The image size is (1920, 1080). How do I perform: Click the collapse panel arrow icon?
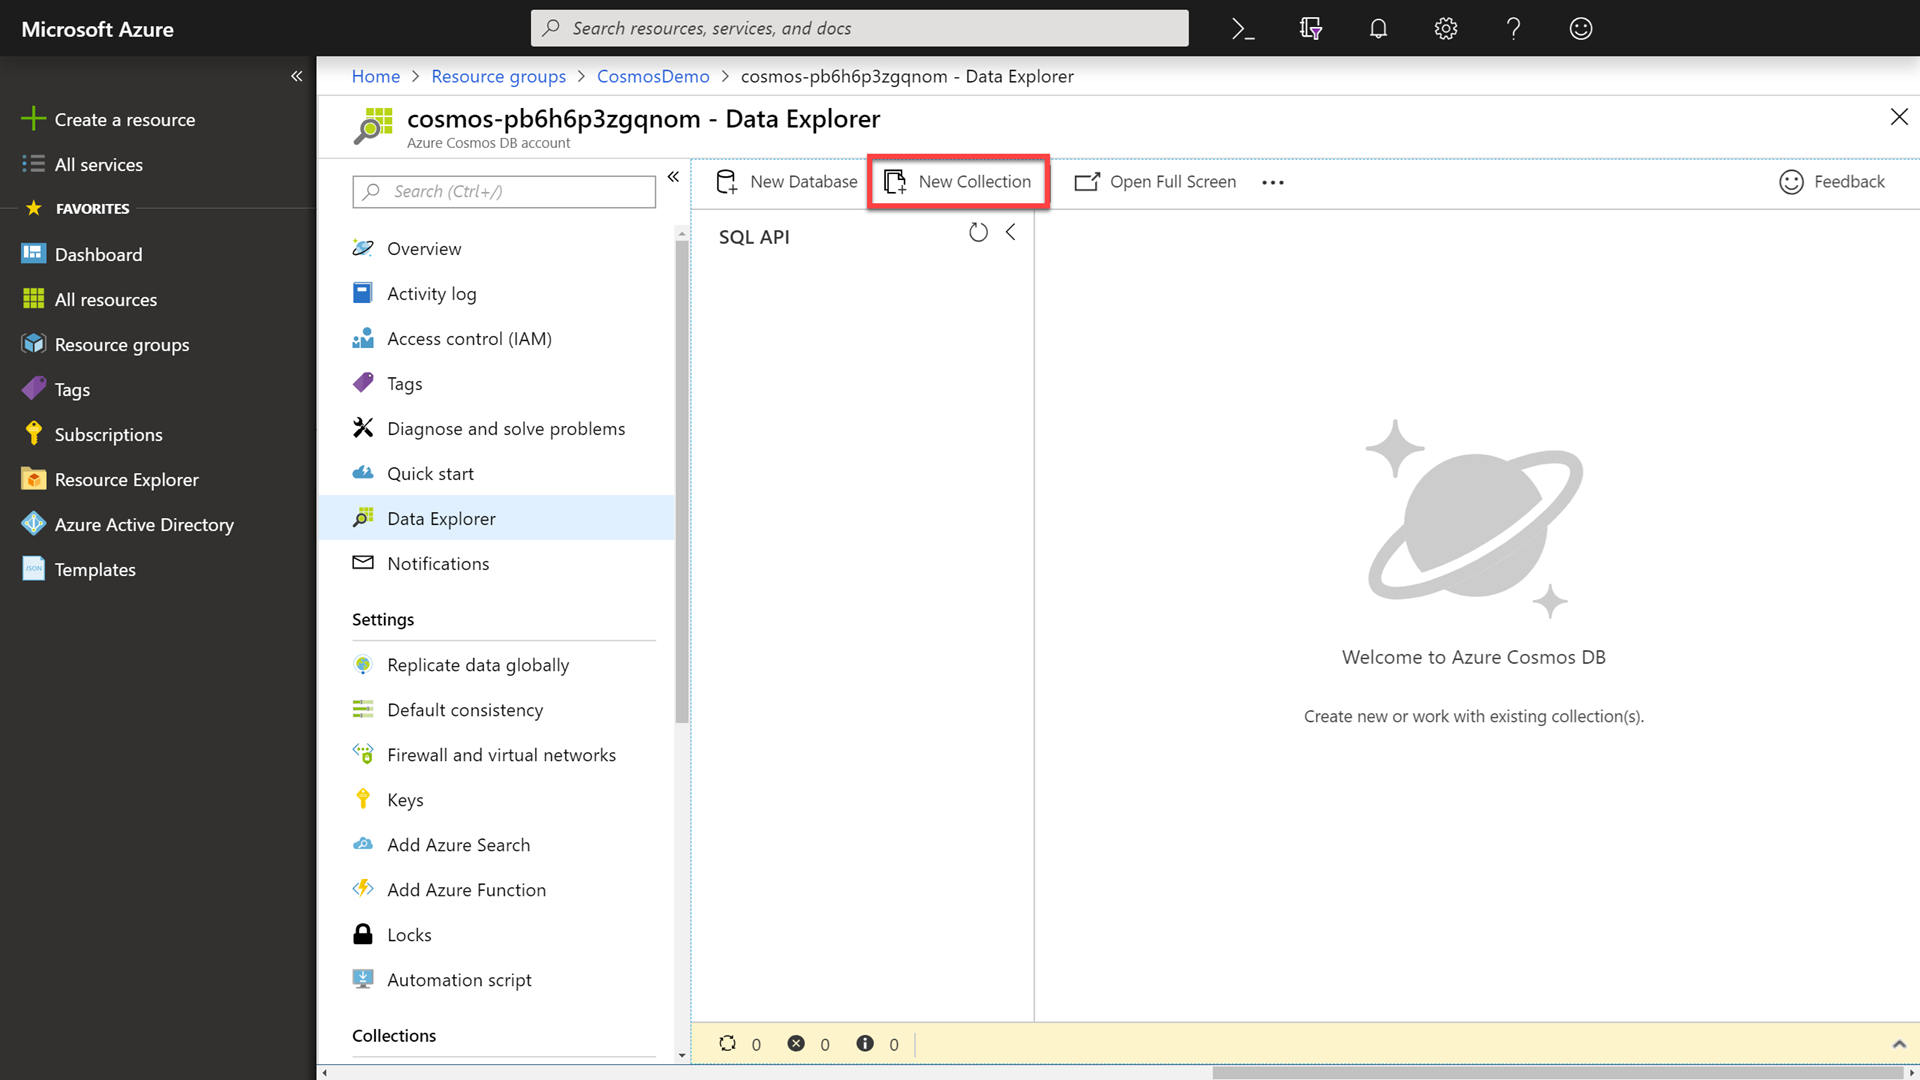click(x=1010, y=232)
